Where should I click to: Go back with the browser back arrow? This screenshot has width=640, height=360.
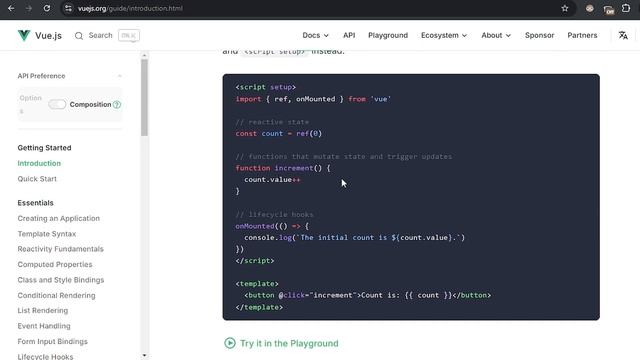(11, 8)
